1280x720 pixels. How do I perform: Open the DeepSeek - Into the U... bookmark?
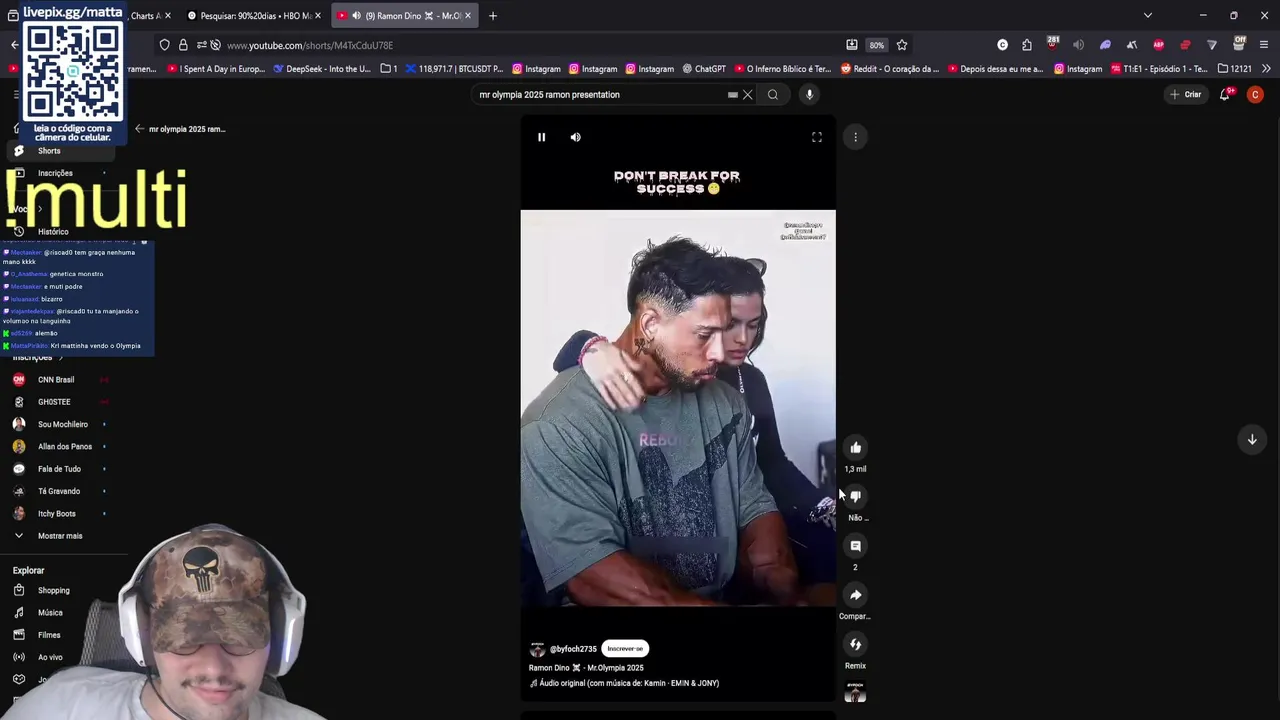[x=321, y=69]
